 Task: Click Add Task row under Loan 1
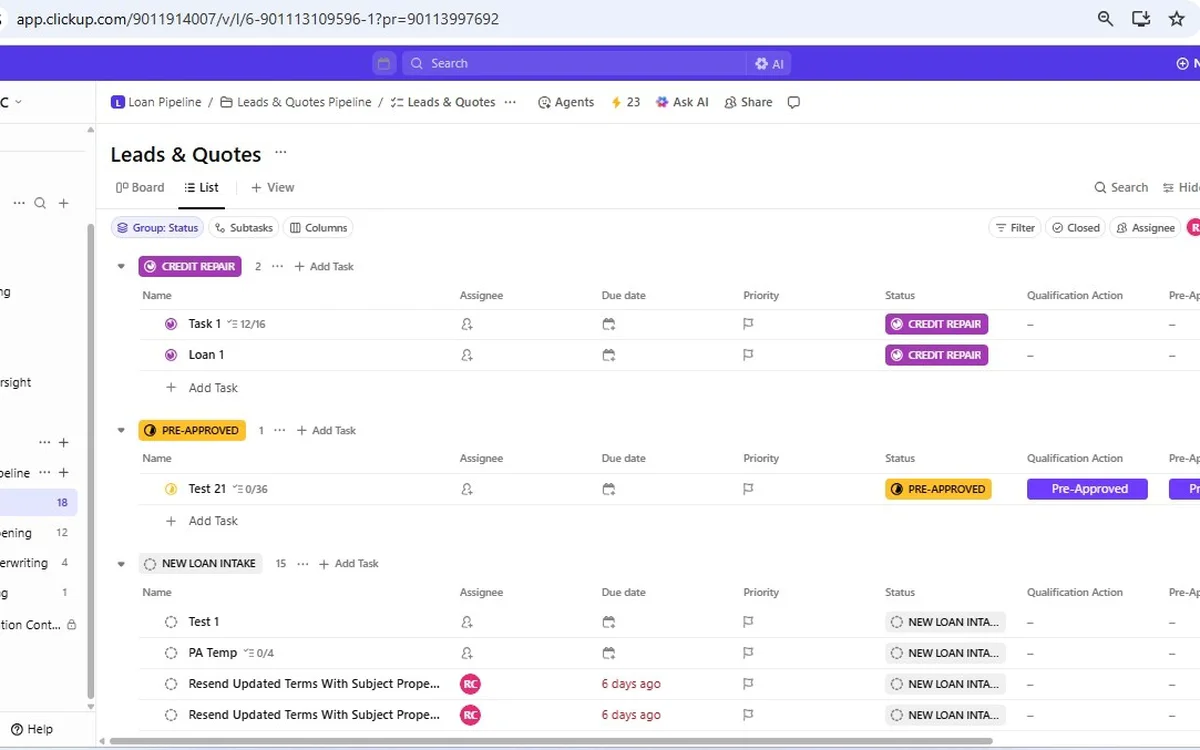203,388
